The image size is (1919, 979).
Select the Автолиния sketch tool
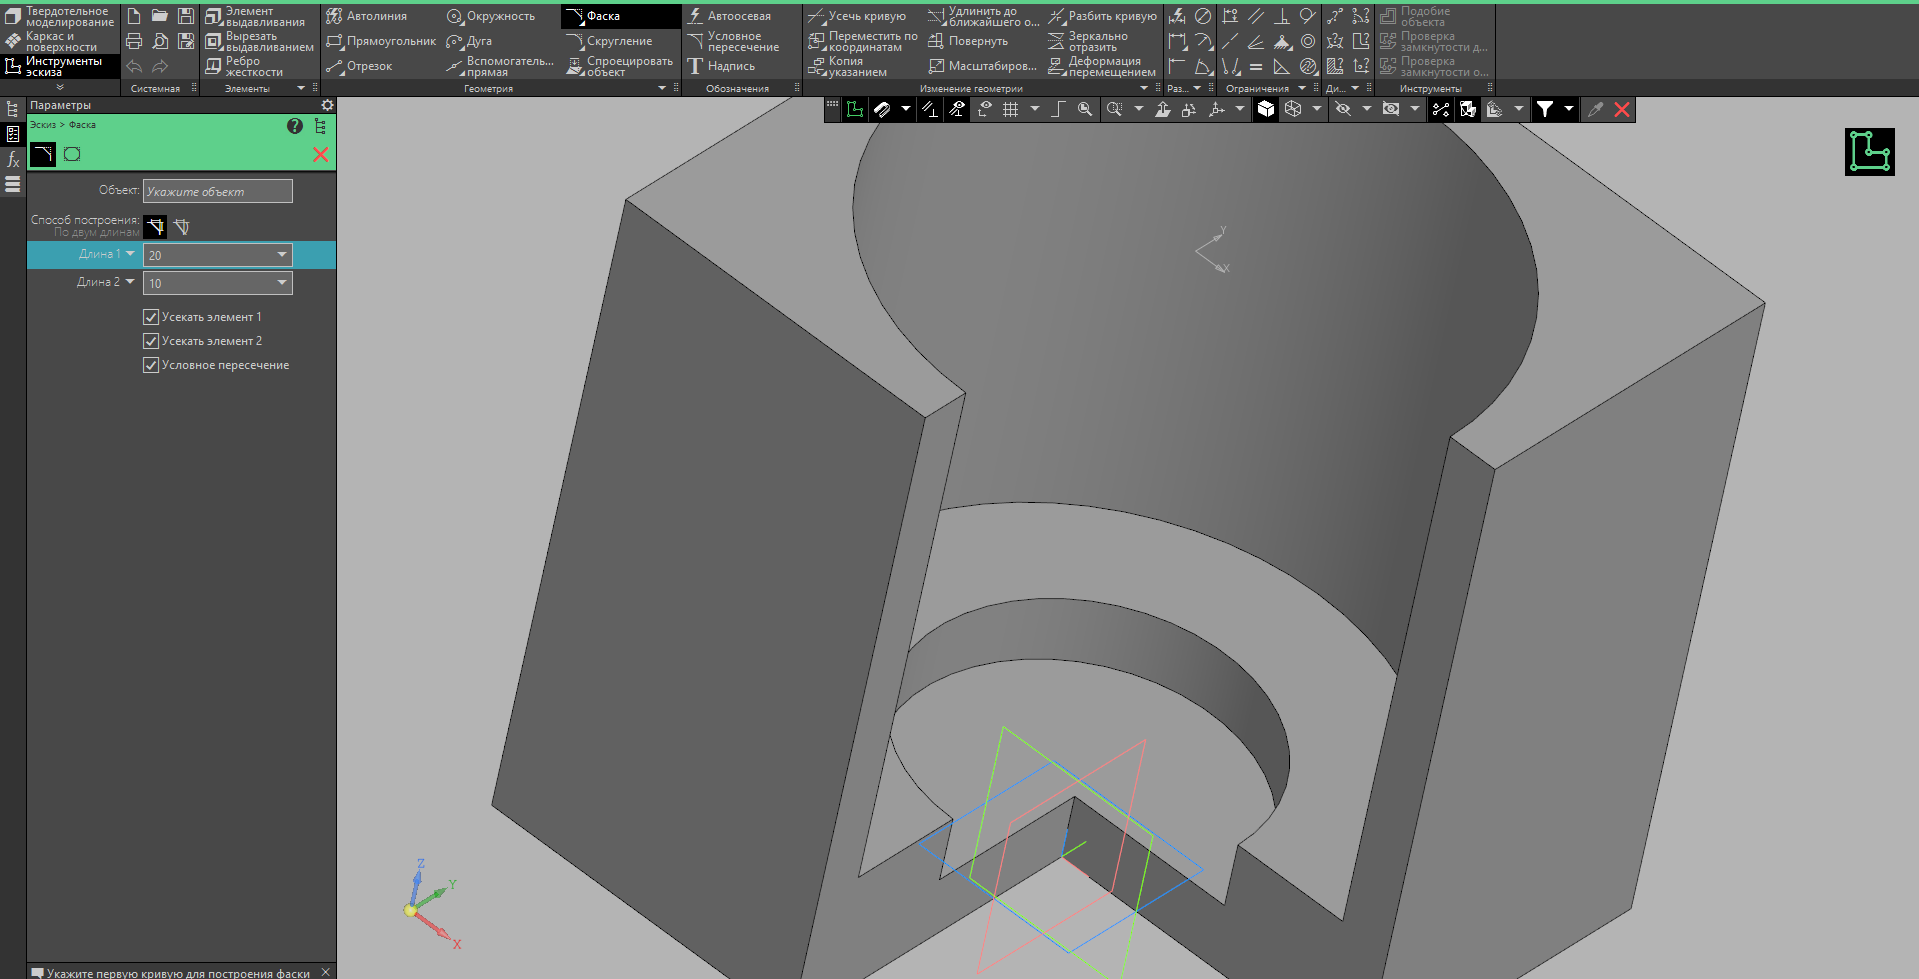[x=366, y=16]
